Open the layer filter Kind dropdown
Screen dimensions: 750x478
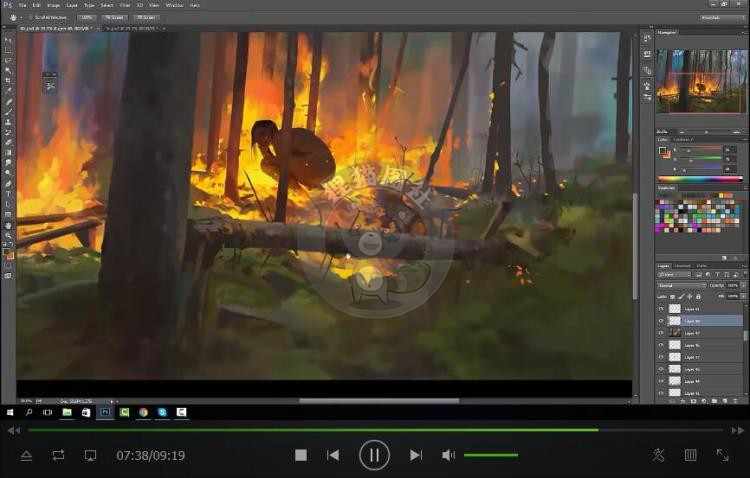[x=673, y=275]
